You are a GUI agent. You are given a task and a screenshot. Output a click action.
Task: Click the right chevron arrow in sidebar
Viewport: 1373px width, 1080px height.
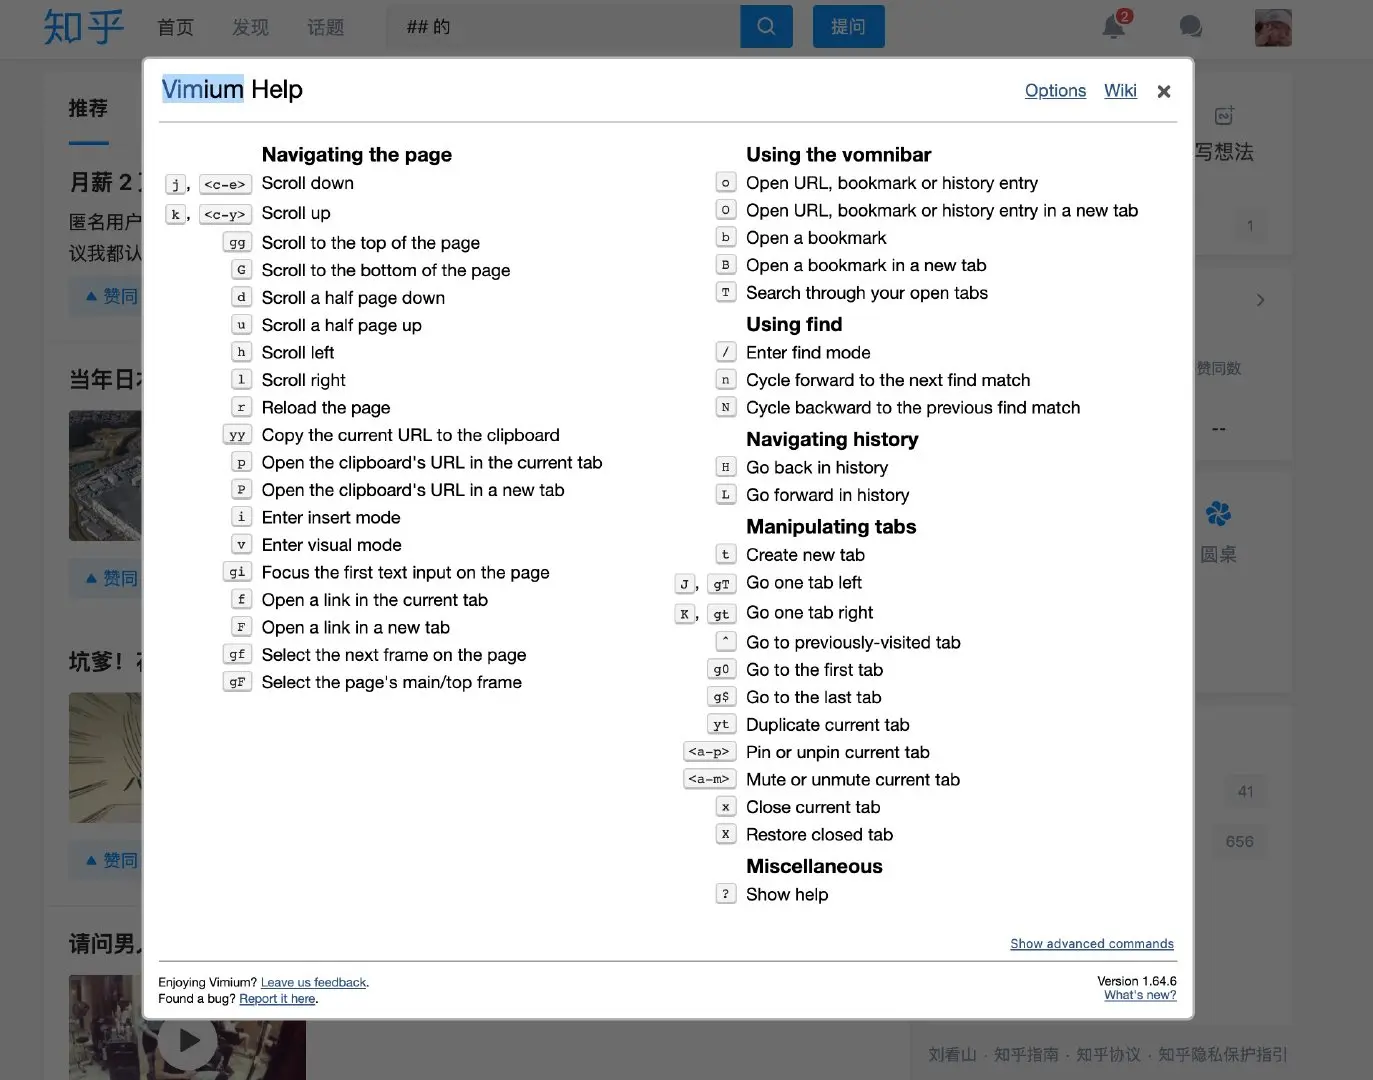tap(1260, 300)
